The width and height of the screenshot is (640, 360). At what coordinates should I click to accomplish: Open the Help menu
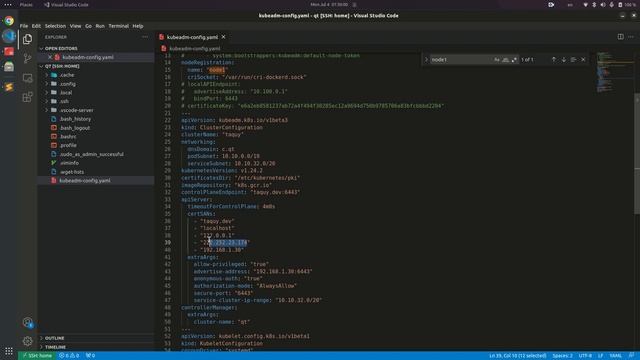coord(138,26)
